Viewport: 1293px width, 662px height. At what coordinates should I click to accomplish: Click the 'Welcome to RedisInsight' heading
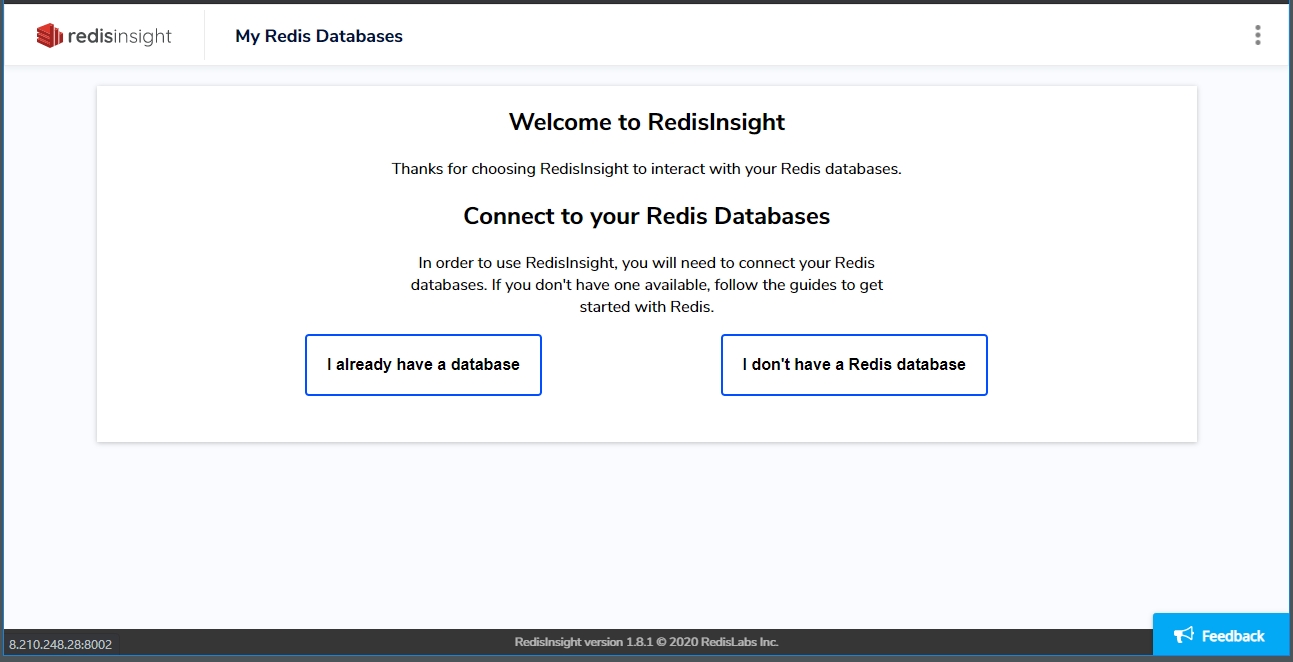pos(646,122)
